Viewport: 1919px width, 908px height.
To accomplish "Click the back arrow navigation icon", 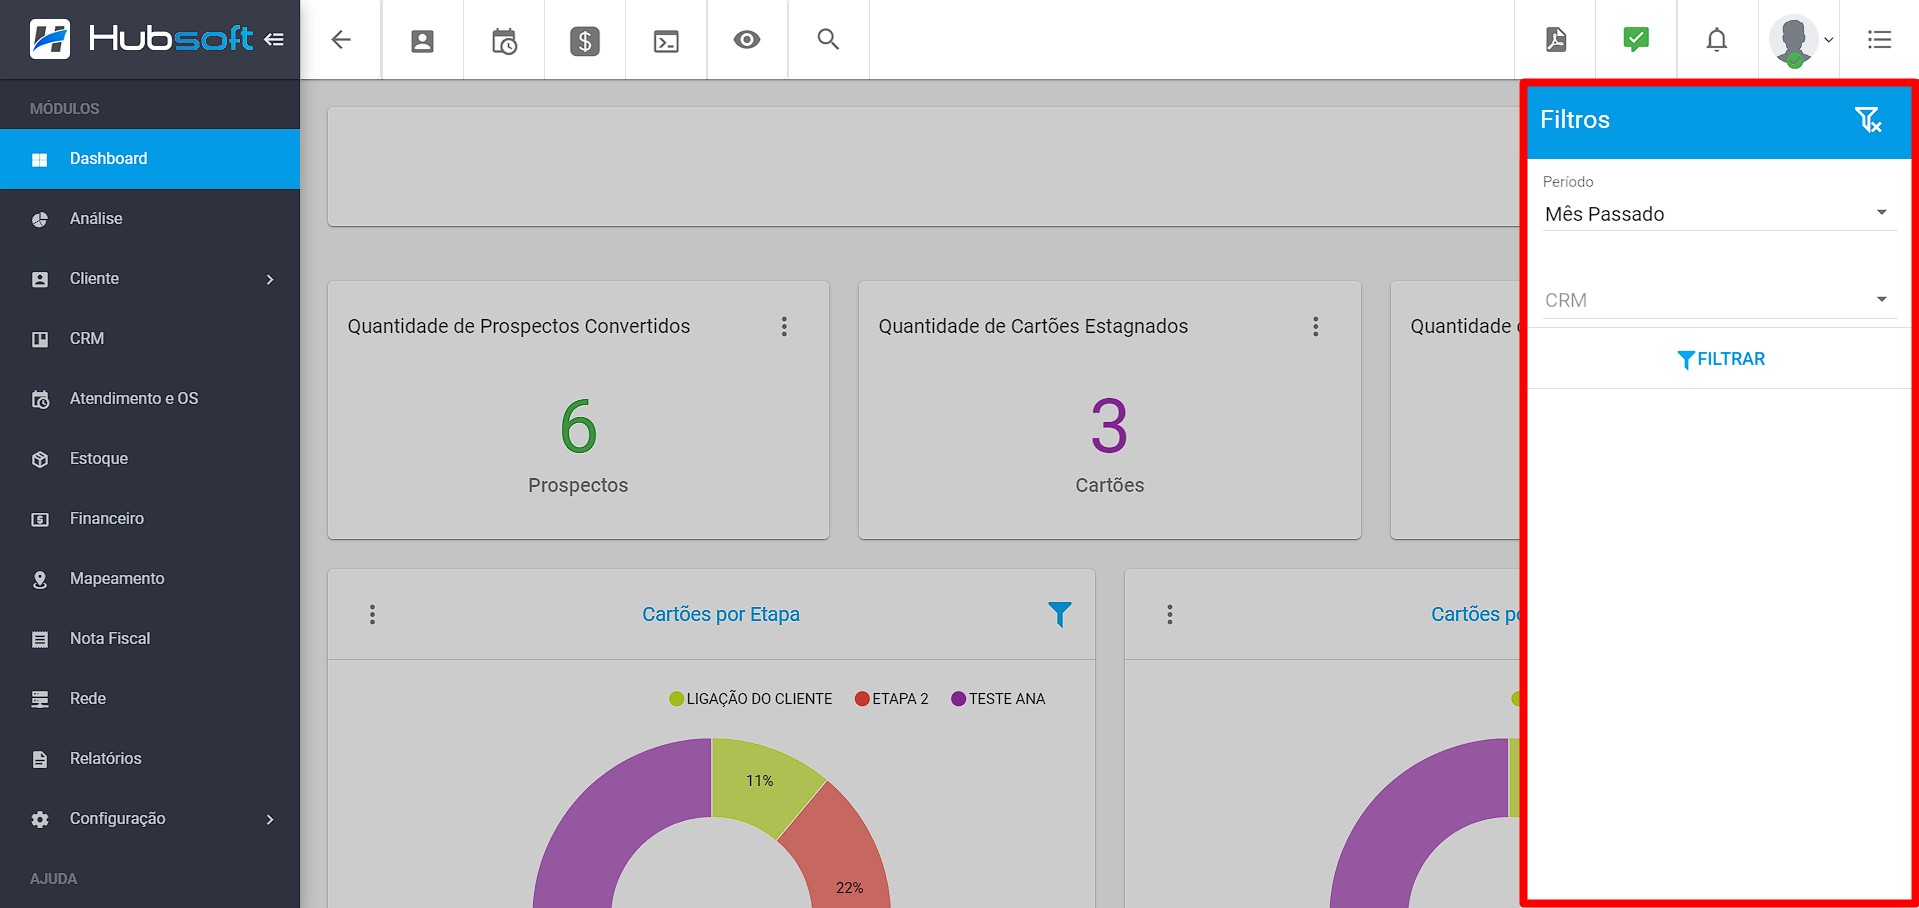I will (x=341, y=39).
